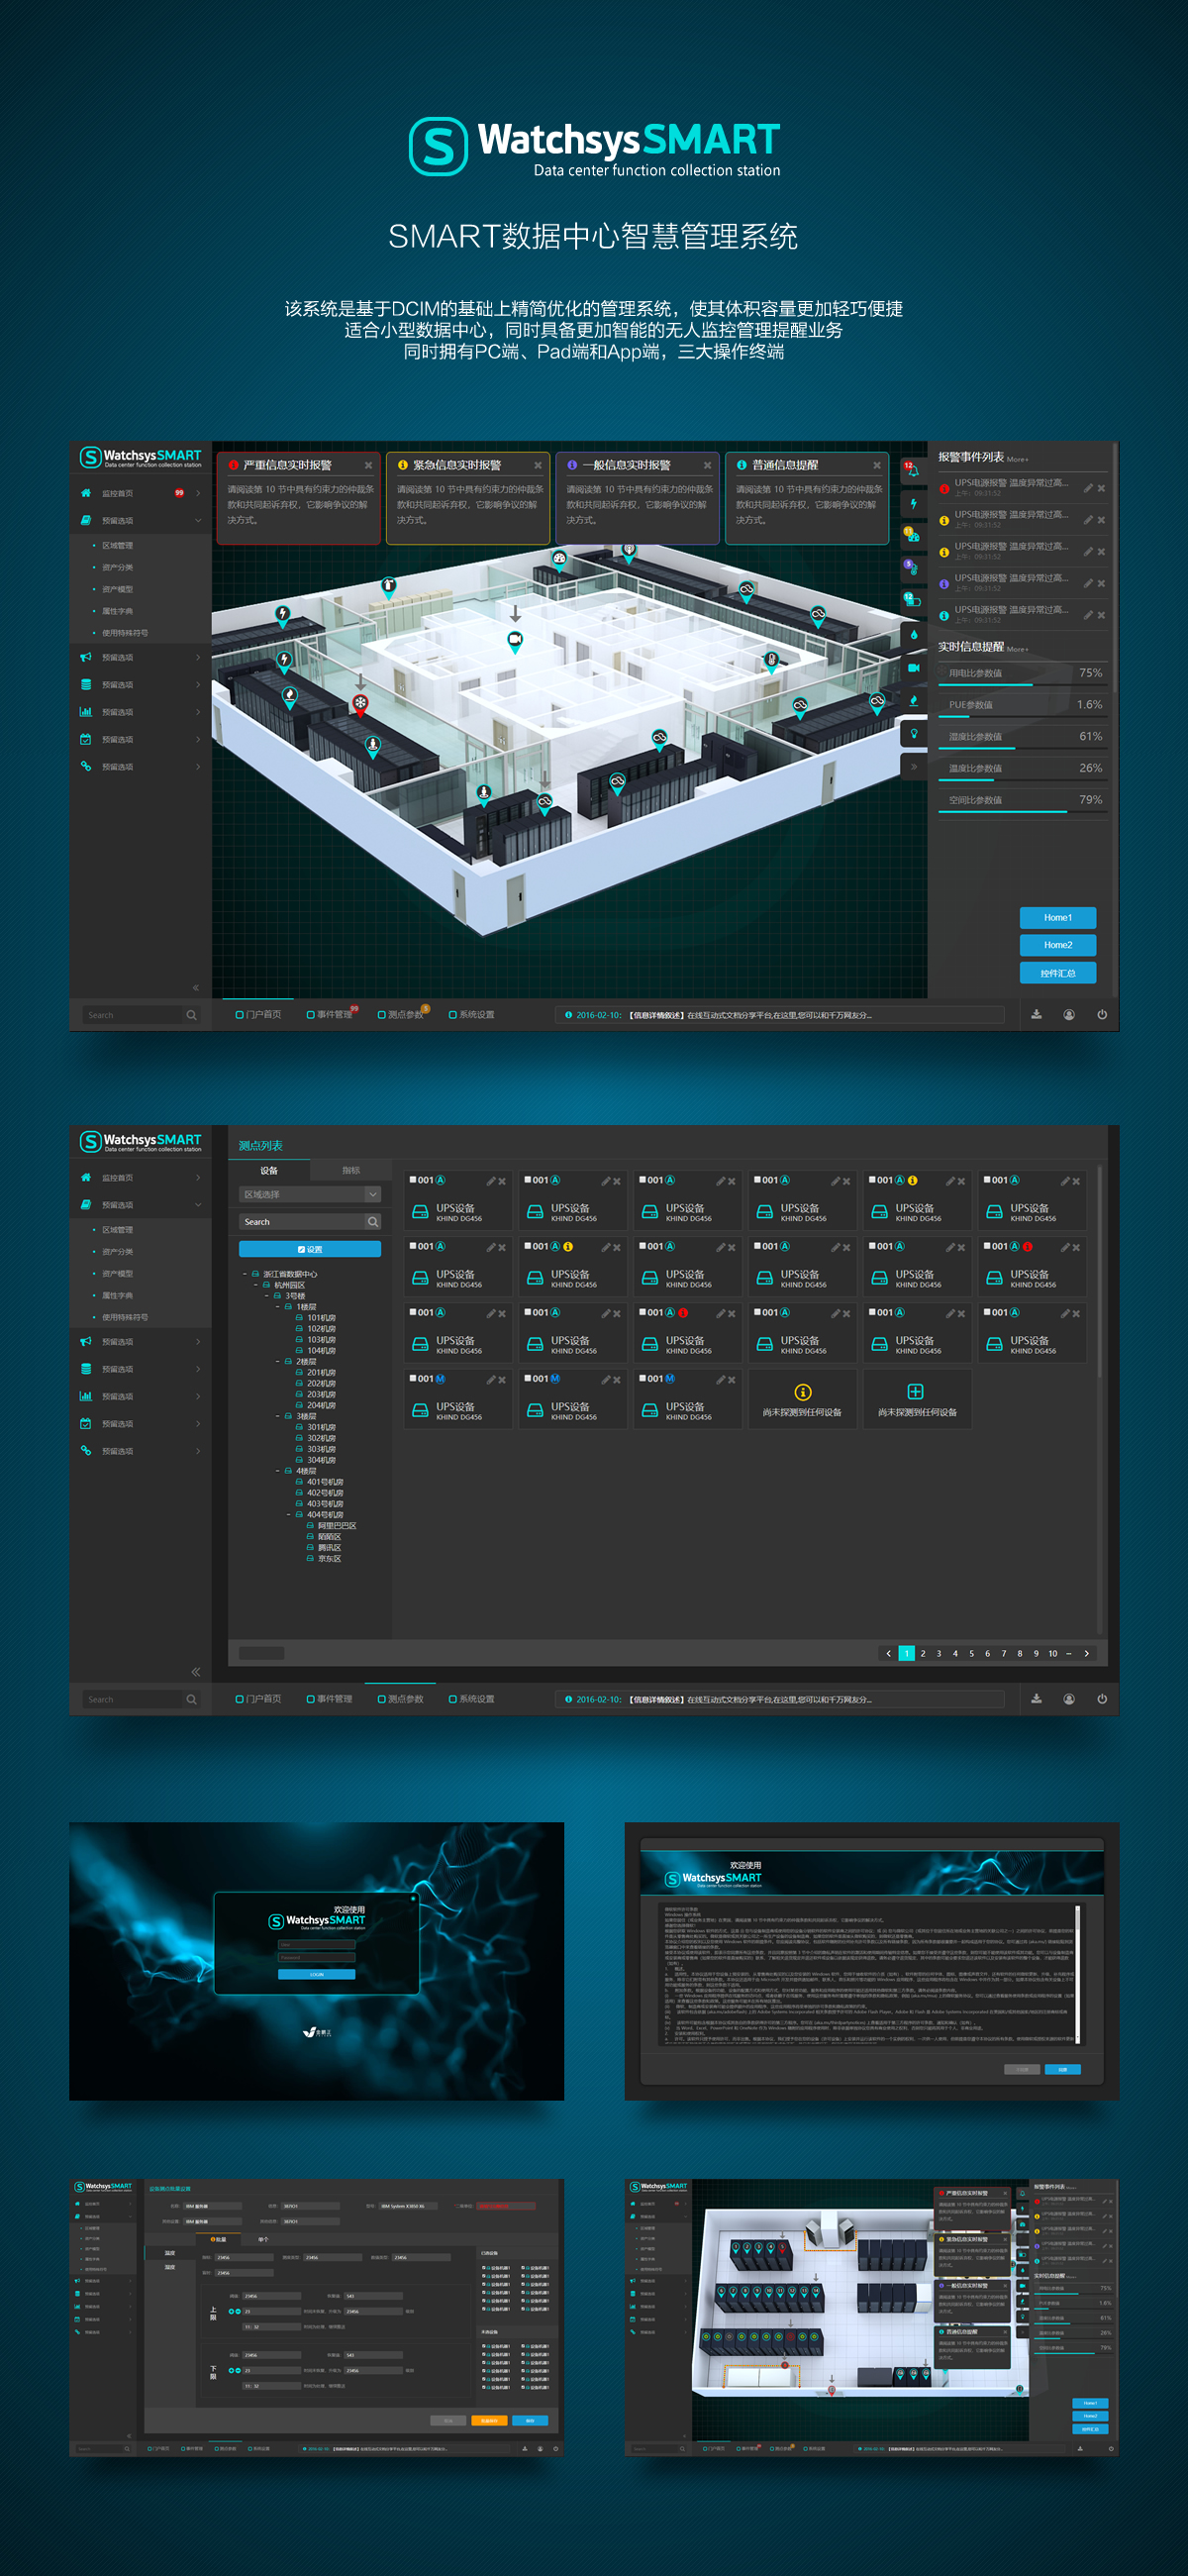1188x2576 pixels.
Task: Click the Home1 button
Action: pyautogui.click(x=1058, y=917)
